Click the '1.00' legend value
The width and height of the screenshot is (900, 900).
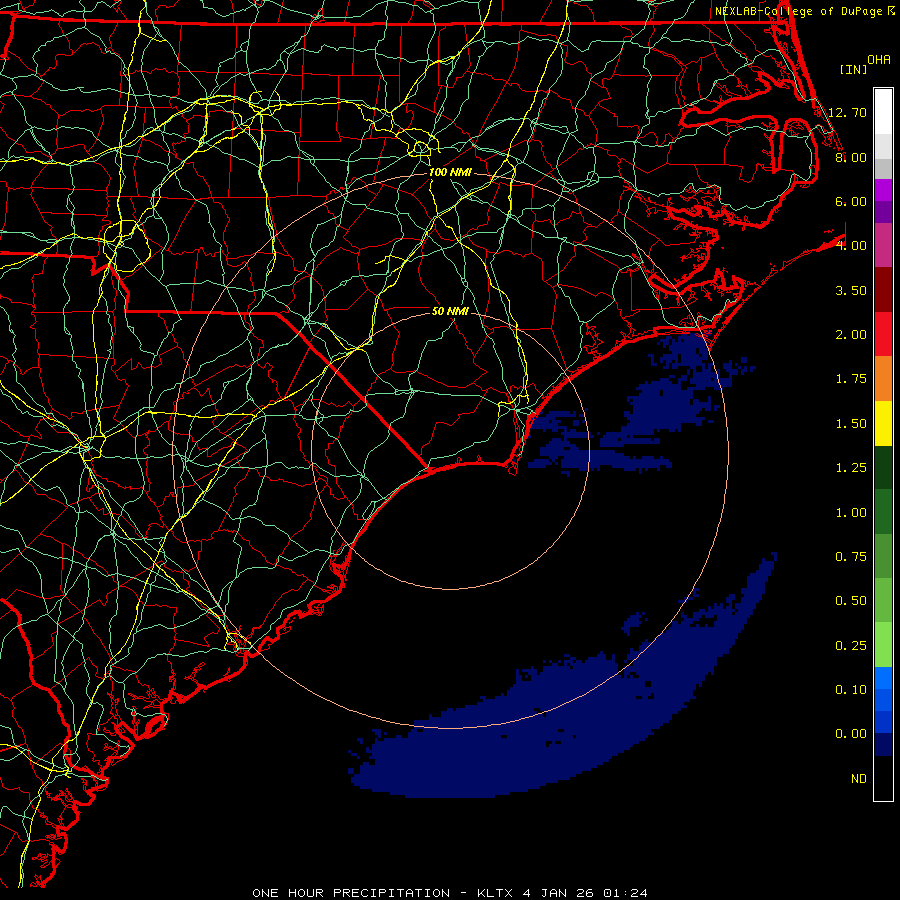(x=851, y=513)
